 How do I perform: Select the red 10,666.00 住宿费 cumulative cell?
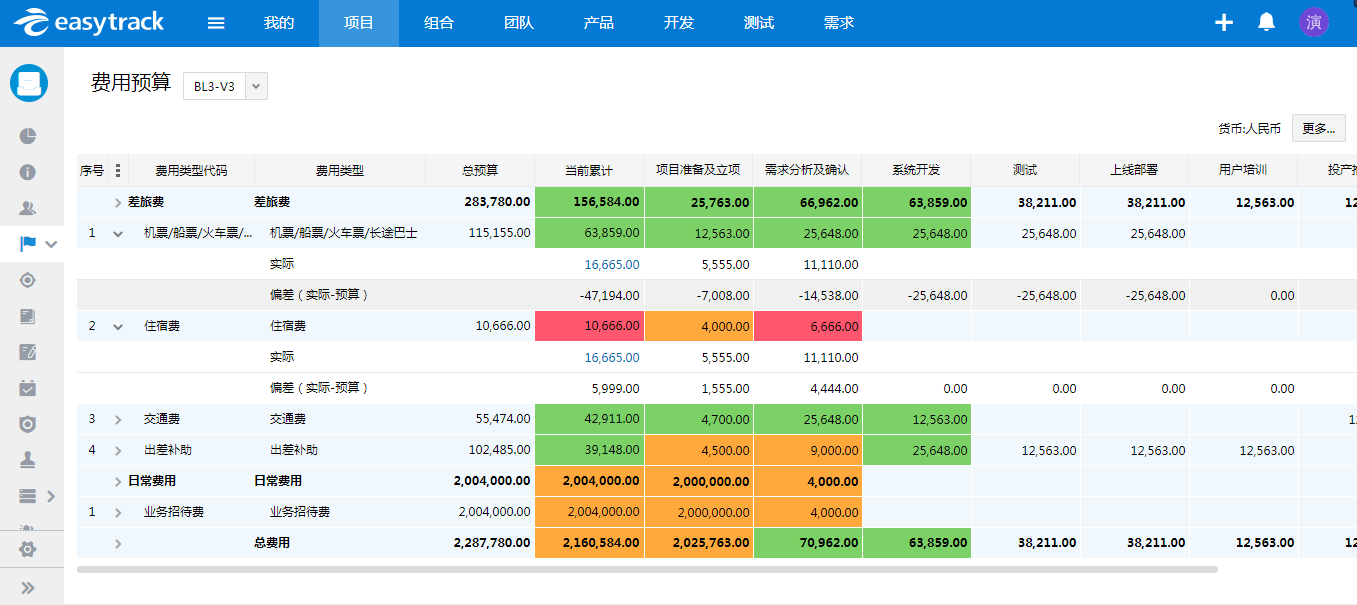tap(590, 326)
